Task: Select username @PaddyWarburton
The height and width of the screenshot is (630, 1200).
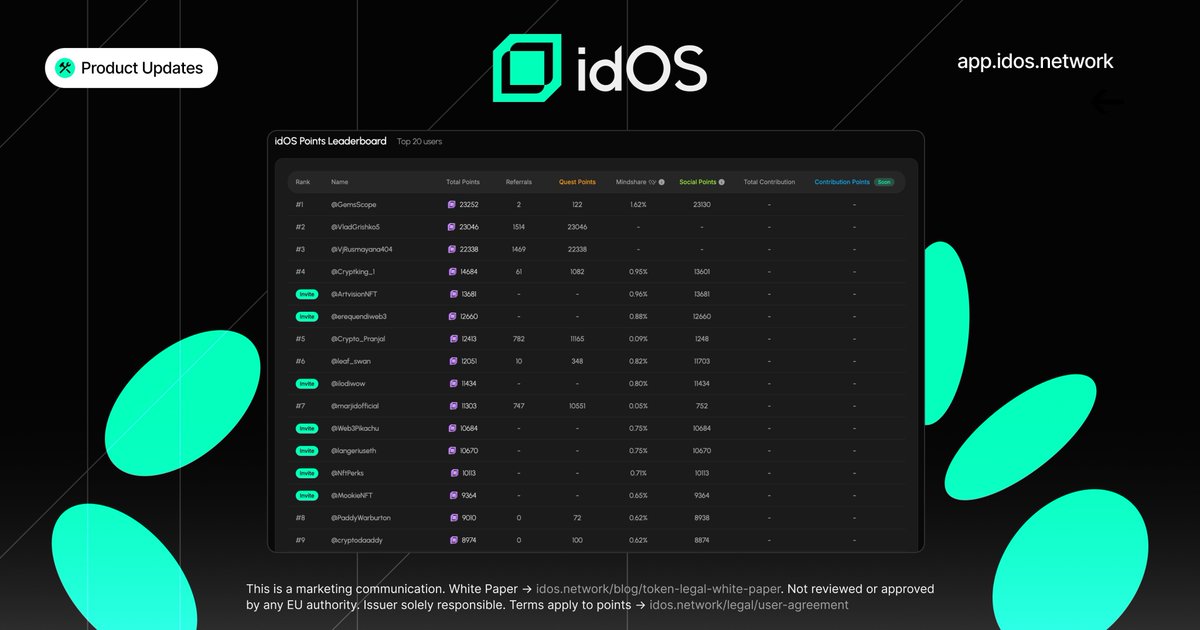Action: pyautogui.click(x=361, y=518)
